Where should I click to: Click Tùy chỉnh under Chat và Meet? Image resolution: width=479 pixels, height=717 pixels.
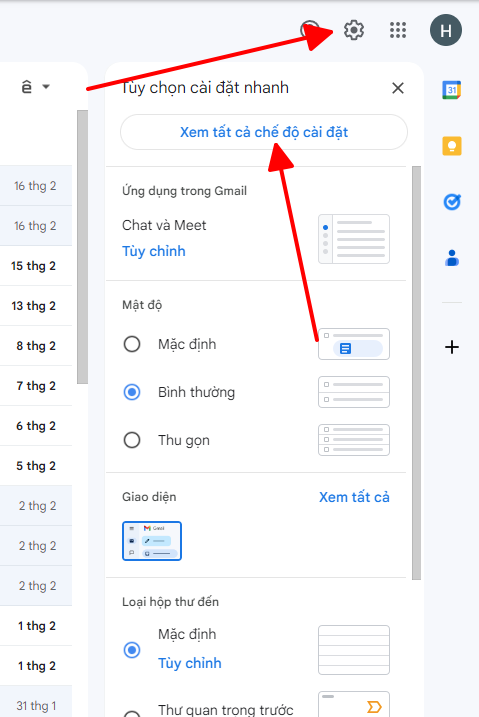coord(154,251)
